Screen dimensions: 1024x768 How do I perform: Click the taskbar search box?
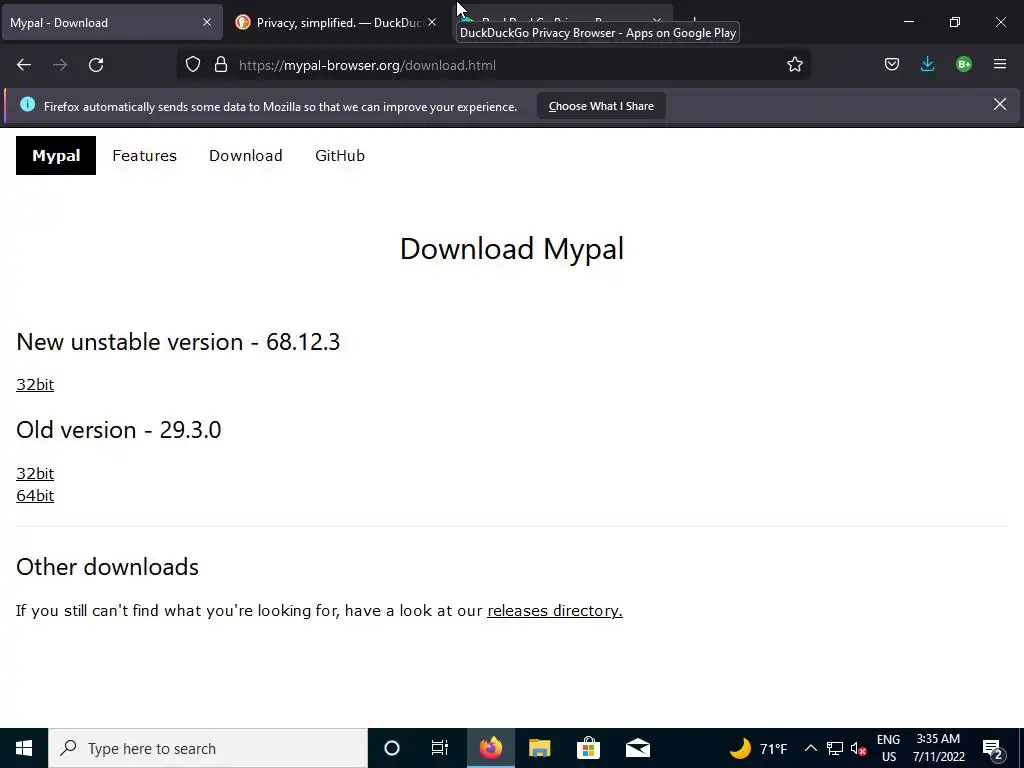208,748
